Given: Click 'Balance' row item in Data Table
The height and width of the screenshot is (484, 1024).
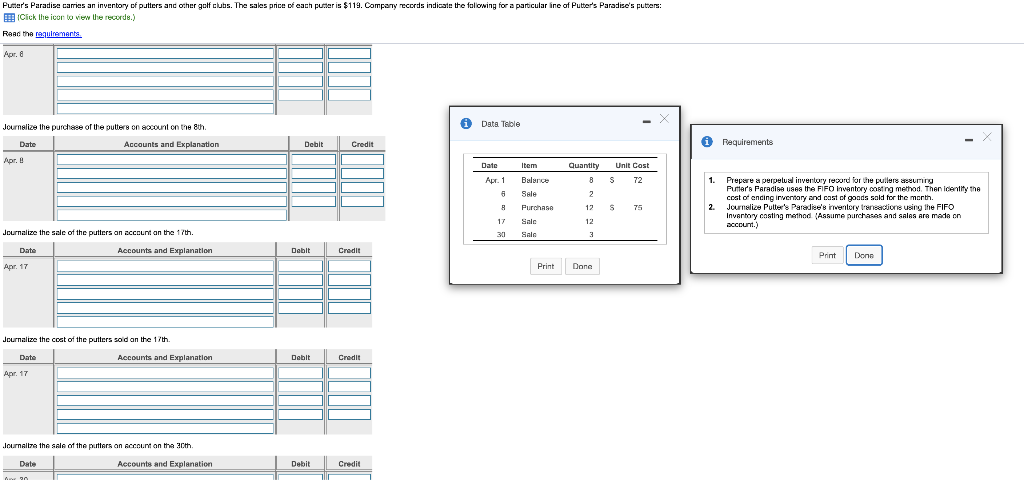Looking at the screenshot, I should (x=535, y=180).
